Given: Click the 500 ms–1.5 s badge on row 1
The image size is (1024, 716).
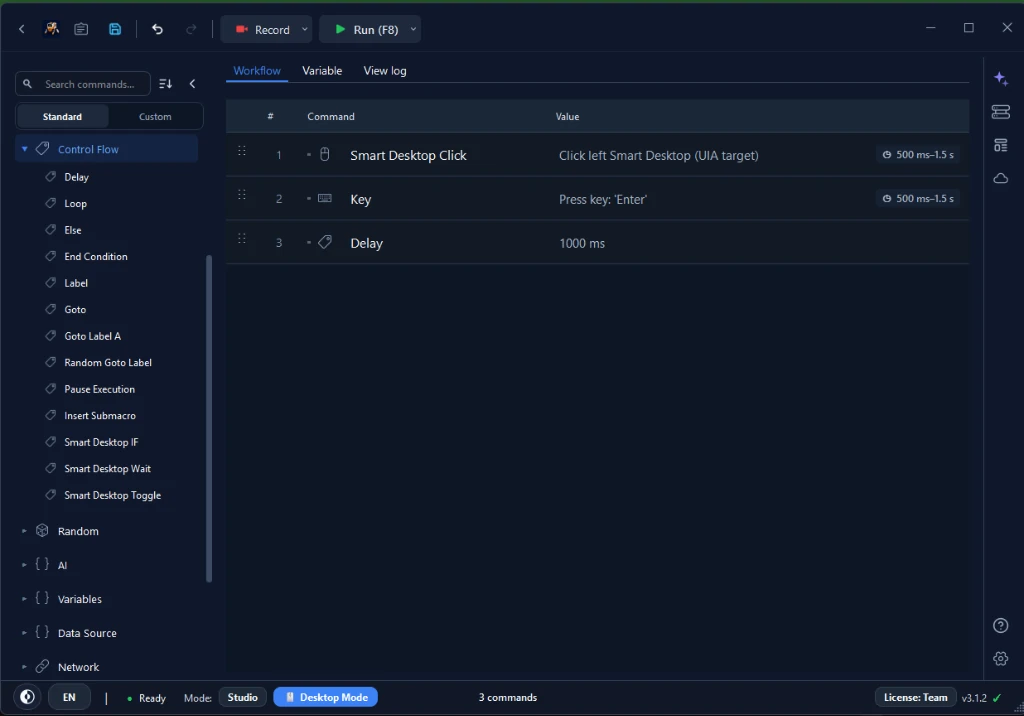Looking at the screenshot, I should point(918,155).
